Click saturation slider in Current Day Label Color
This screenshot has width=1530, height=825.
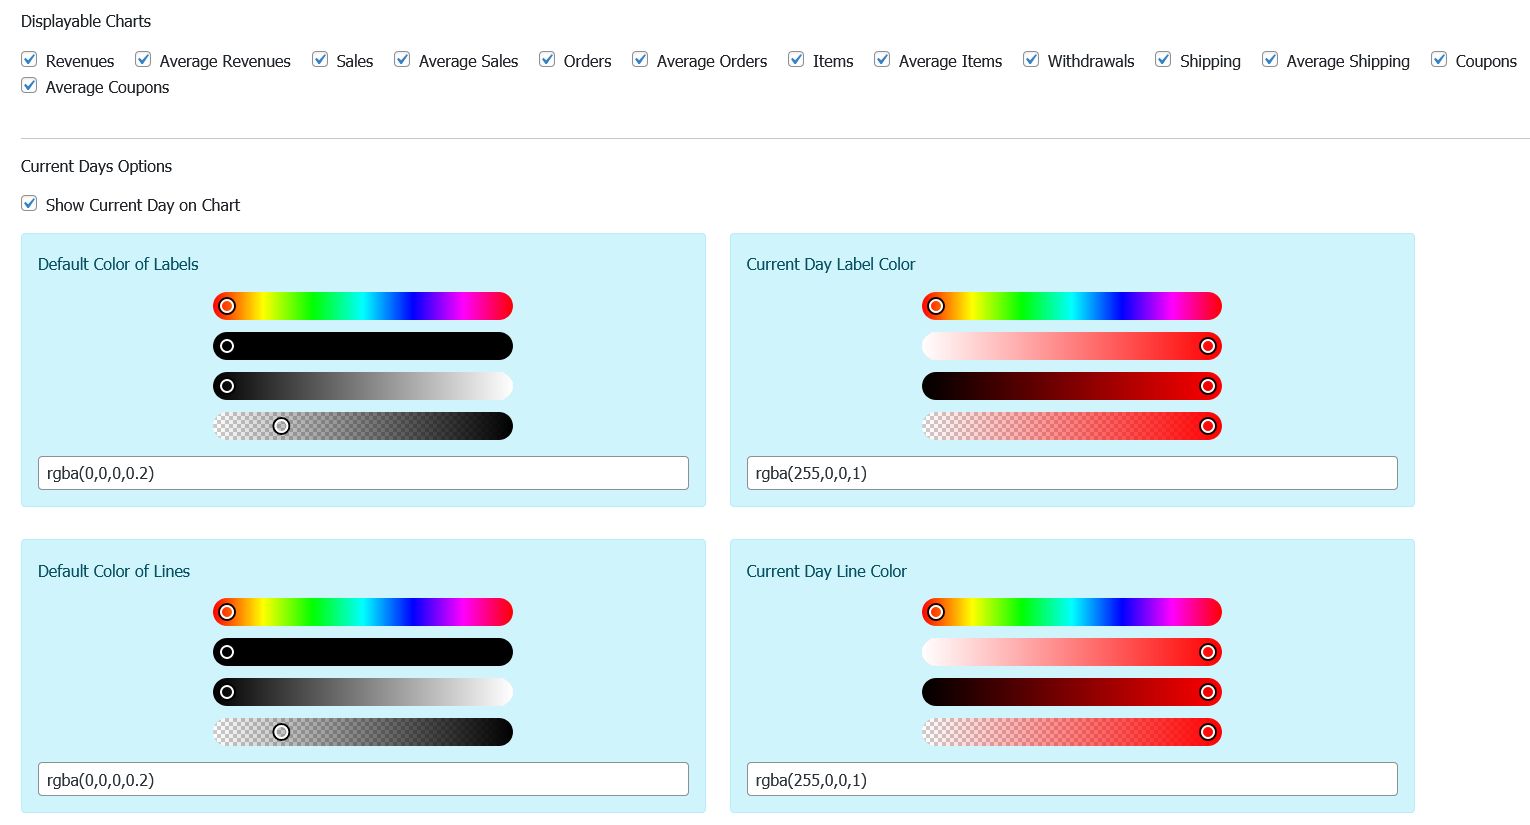point(1071,346)
